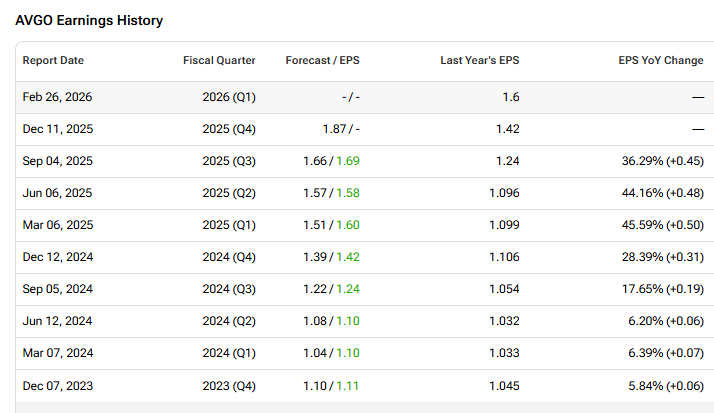Sort by the EPS YoY Change header
This screenshot has width=714, height=413.
click(660, 61)
